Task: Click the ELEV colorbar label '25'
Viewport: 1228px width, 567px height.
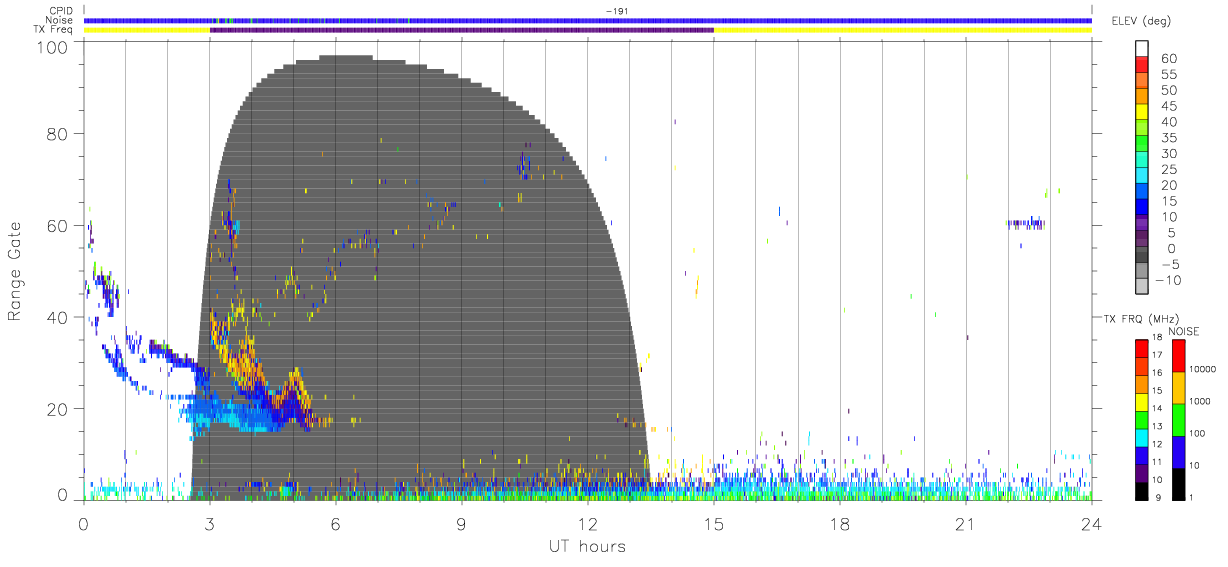Action: [1169, 169]
